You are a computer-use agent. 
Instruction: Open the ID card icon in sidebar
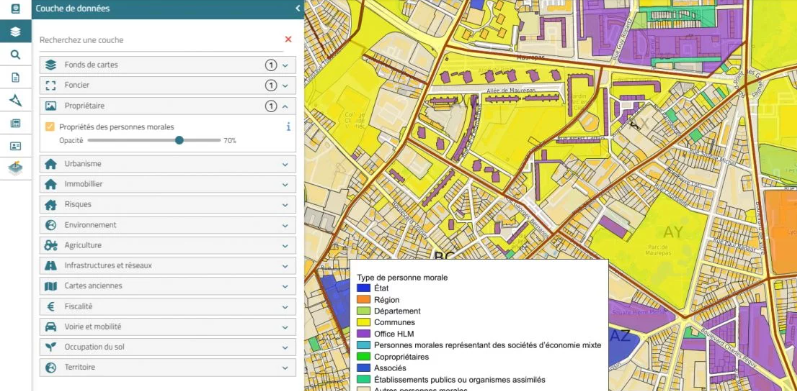coord(15,146)
